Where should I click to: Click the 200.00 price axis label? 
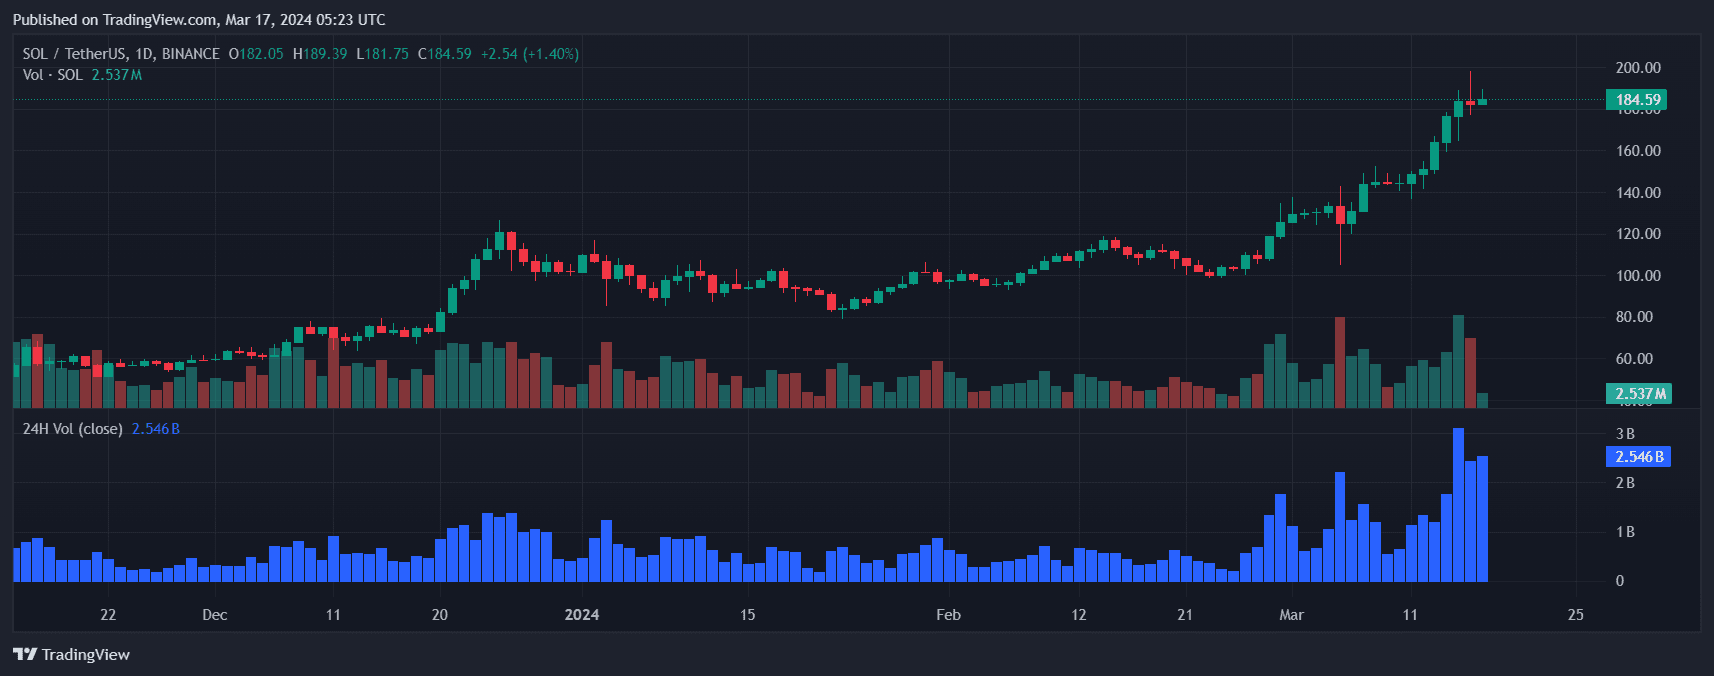1638,68
